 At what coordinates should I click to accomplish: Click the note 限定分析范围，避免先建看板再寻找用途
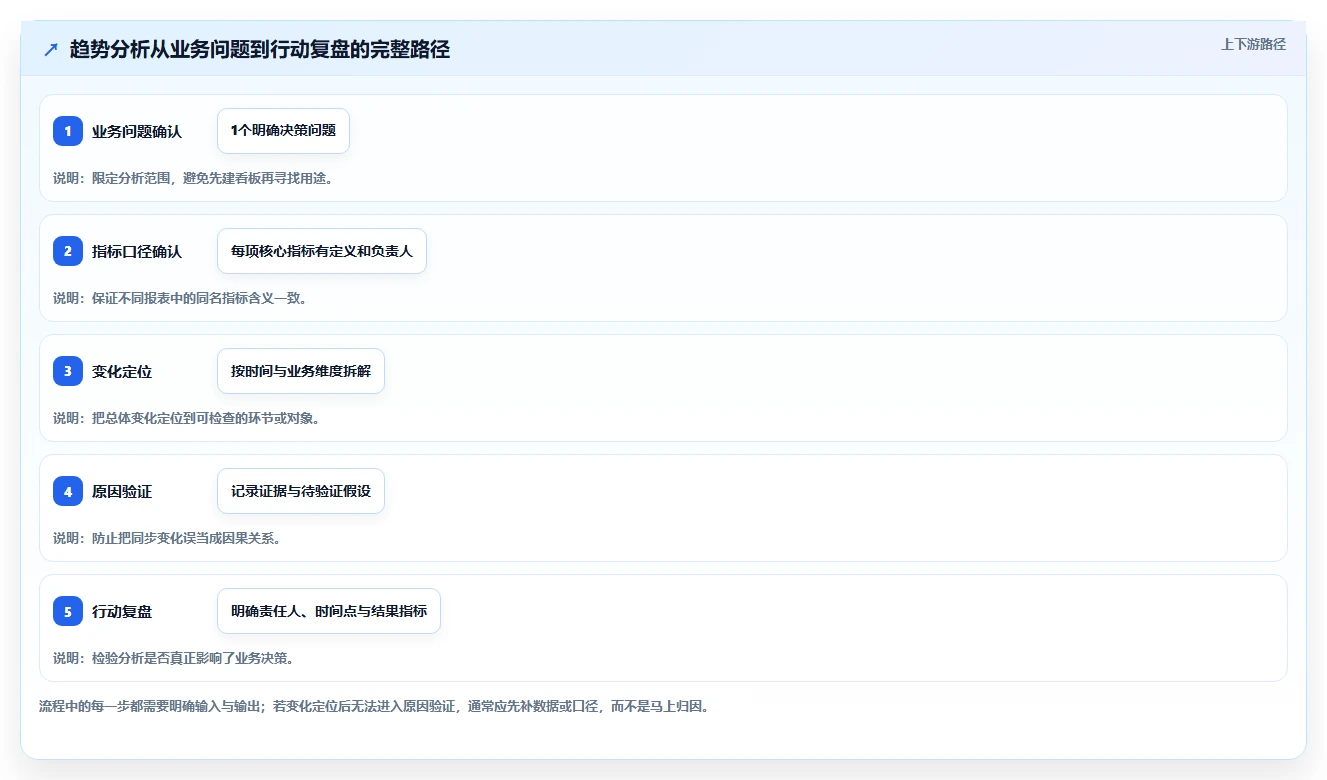193,178
